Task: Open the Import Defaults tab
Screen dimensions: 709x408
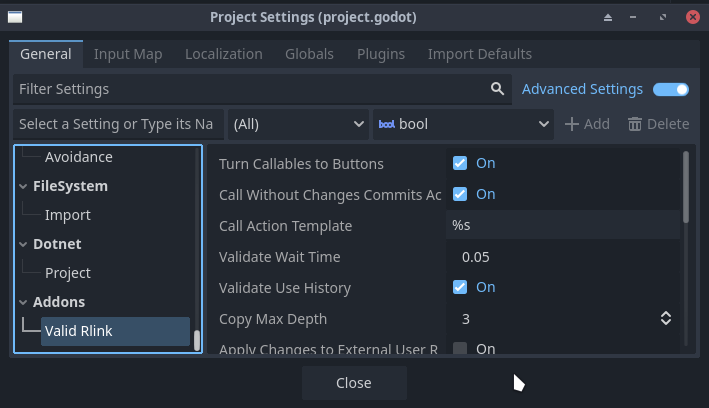Action: pyautogui.click(x=480, y=54)
